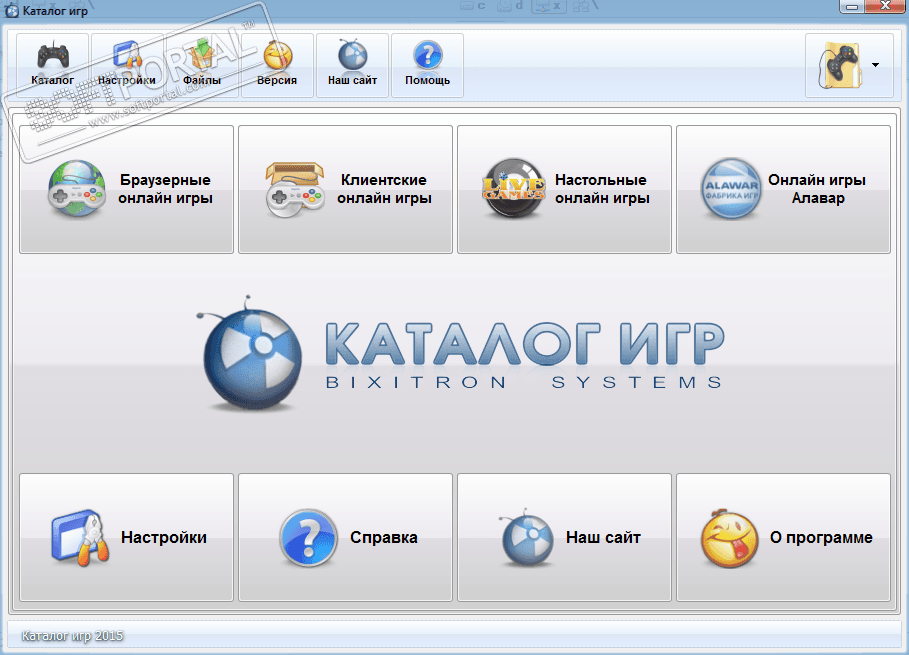
Task: Click the Каталог игр 2015 status bar text
Action: pos(72,636)
